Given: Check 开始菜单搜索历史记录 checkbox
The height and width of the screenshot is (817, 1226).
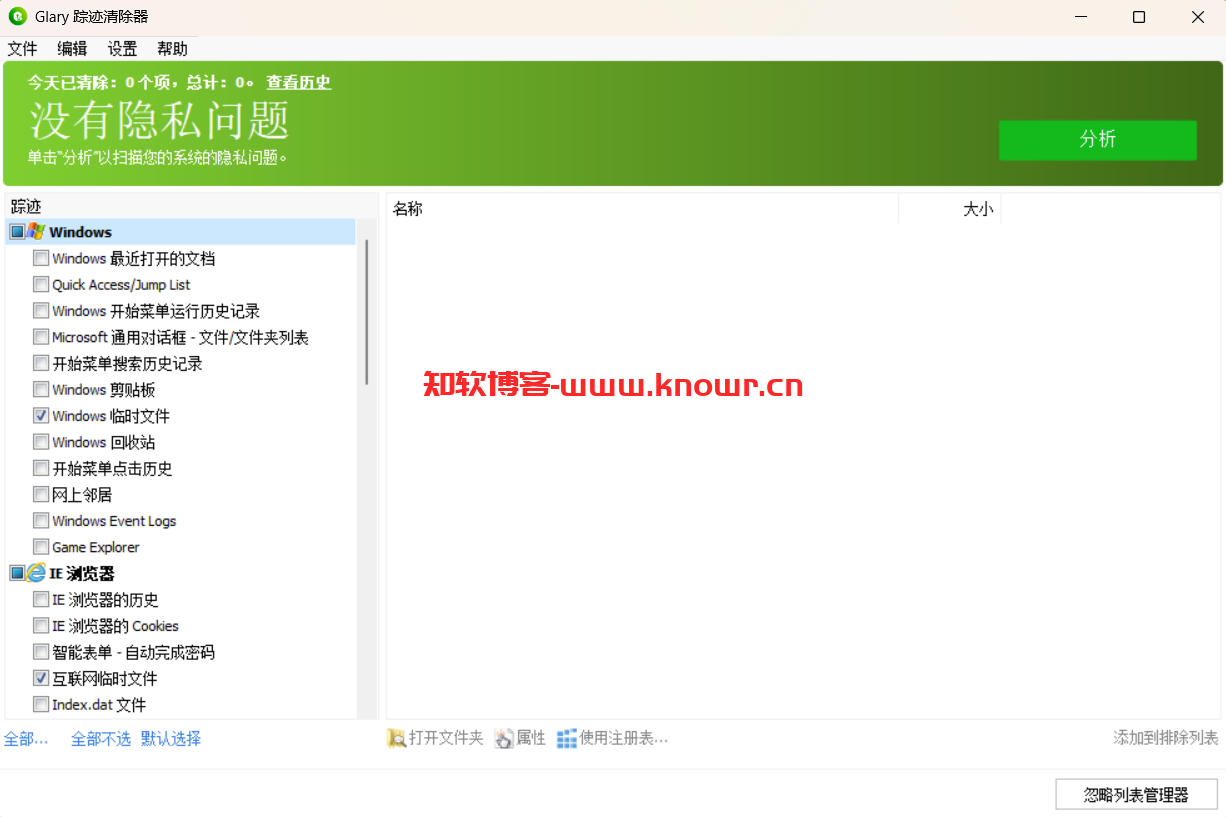Looking at the screenshot, I should (x=41, y=363).
